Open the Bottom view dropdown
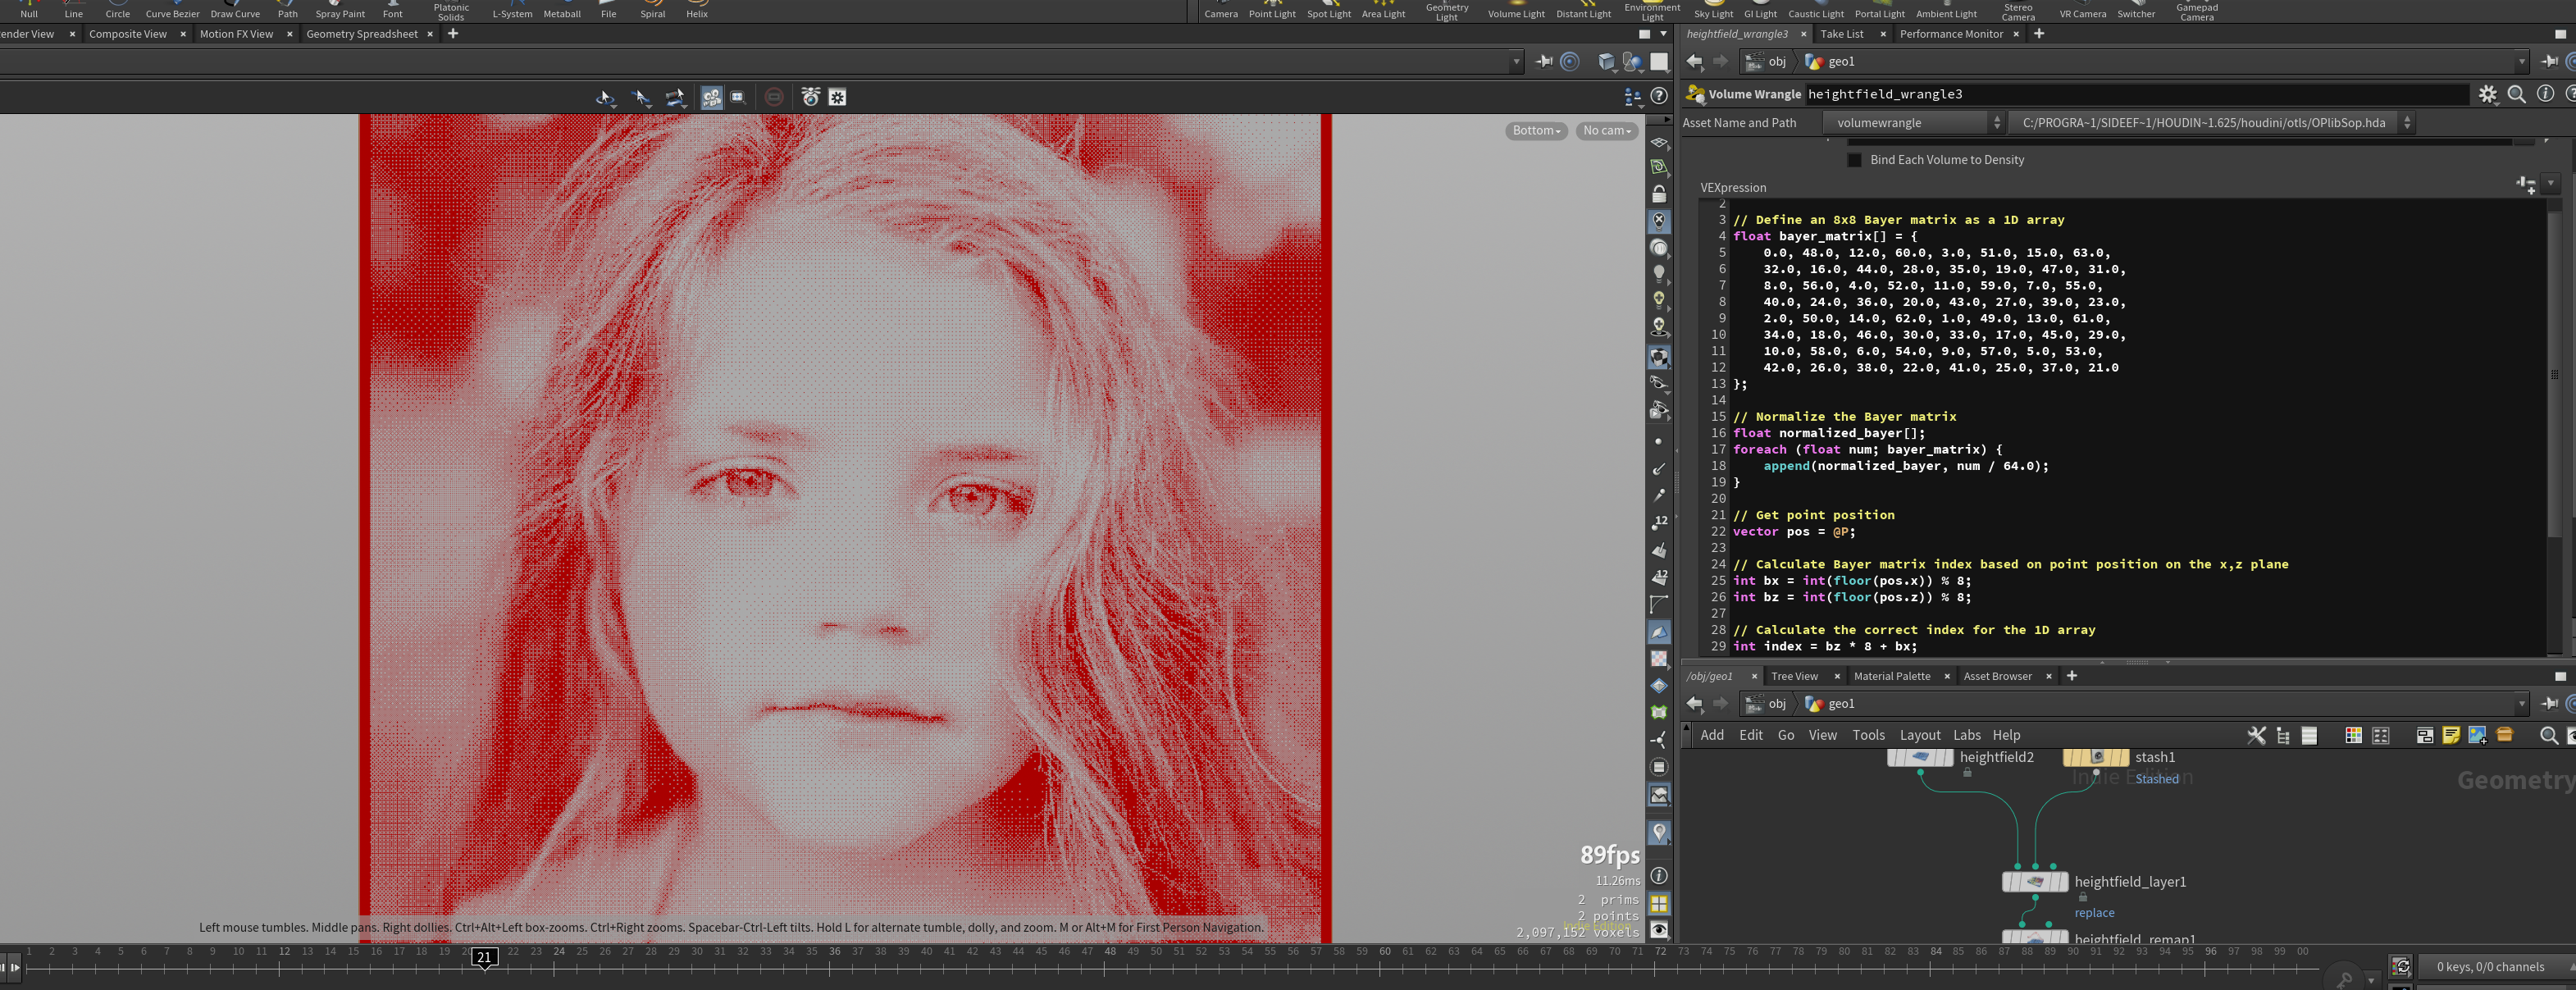Screen dimensions: 2576x990 (1535, 131)
